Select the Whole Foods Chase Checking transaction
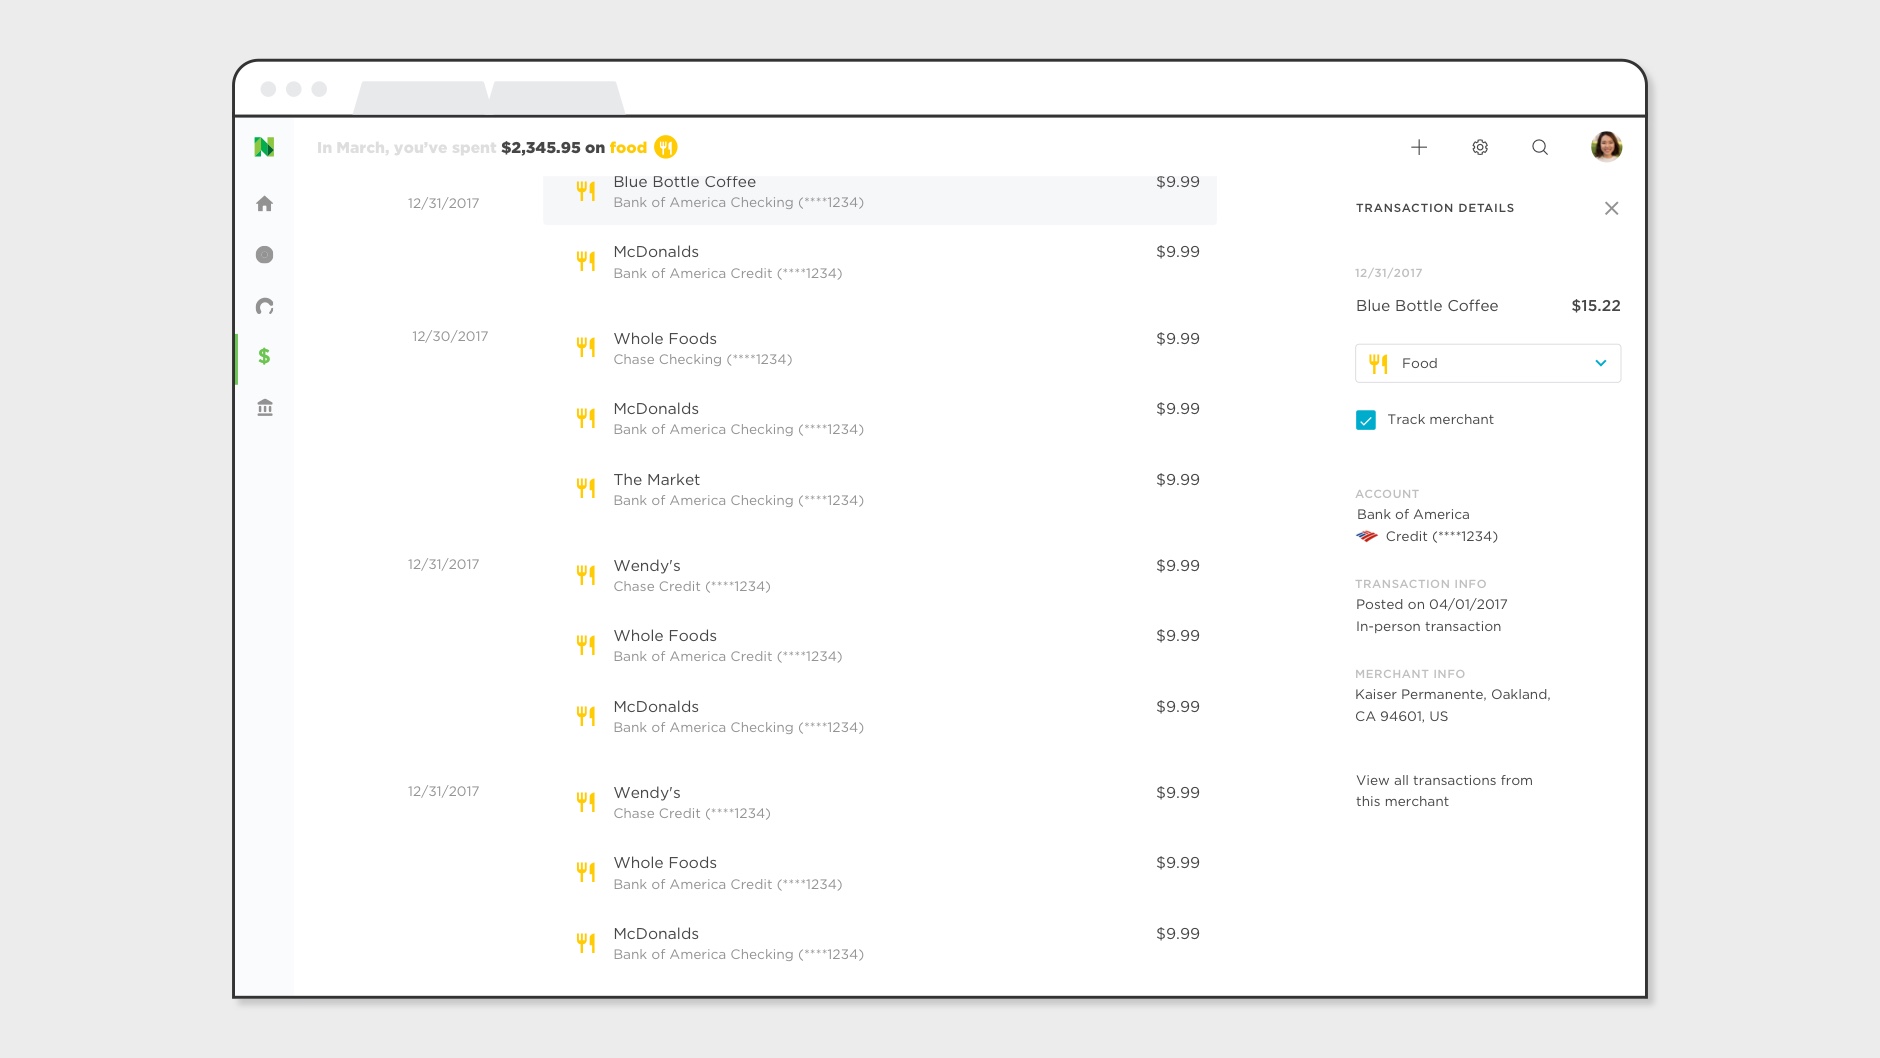The width and height of the screenshot is (1880, 1058). pyautogui.click(x=880, y=348)
